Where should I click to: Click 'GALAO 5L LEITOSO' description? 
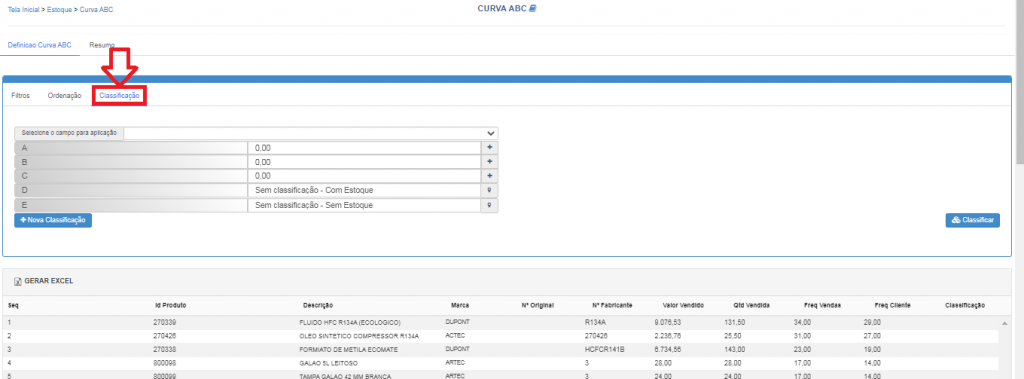click(x=328, y=363)
